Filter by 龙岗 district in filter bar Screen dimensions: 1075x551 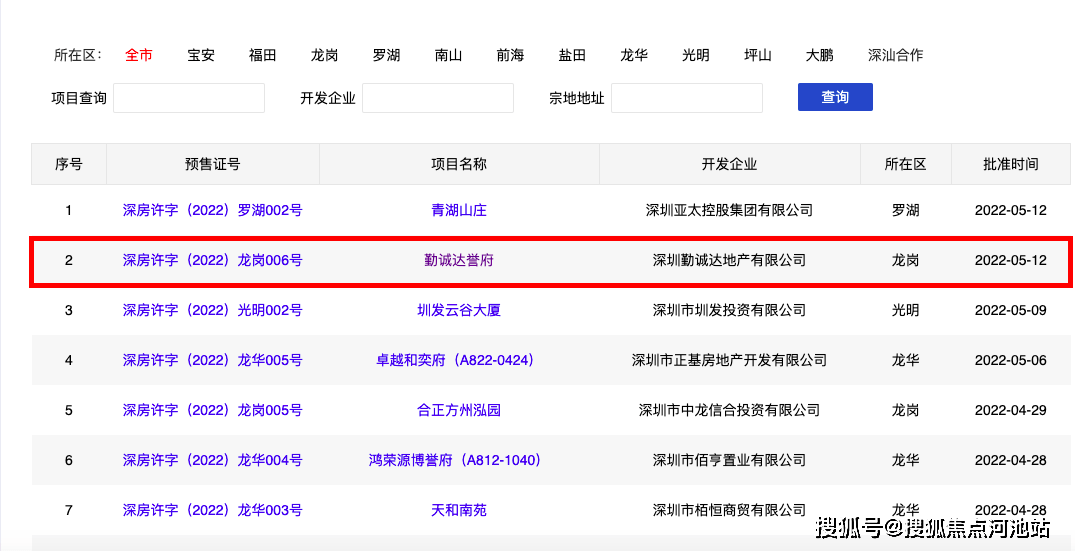pyautogui.click(x=324, y=55)
